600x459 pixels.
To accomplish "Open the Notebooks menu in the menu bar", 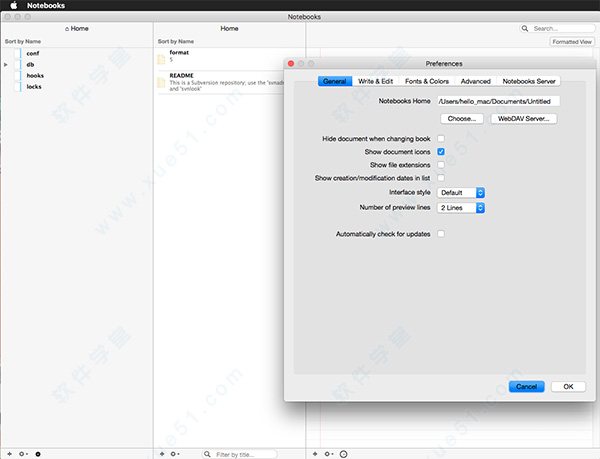I will tap(46, 5).
